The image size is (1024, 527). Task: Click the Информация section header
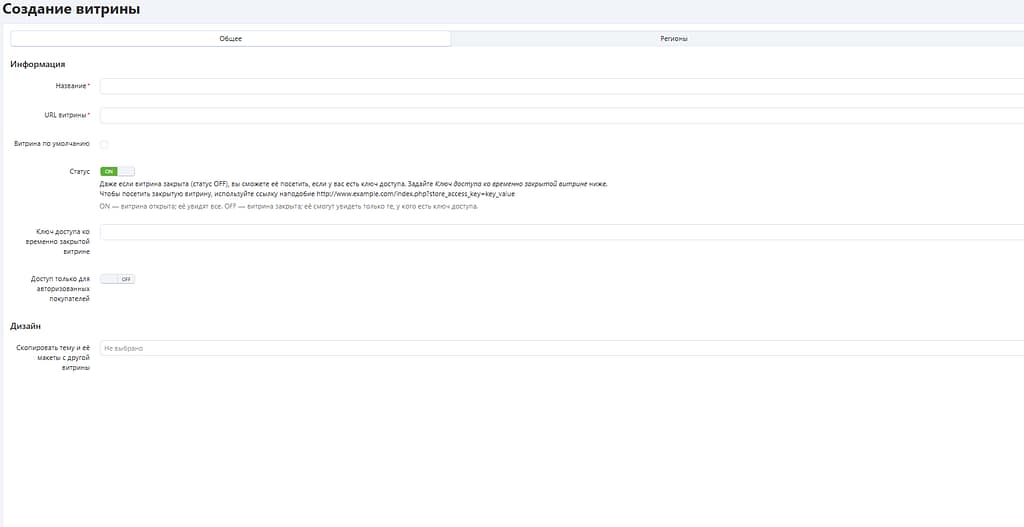click(x=37, y=65)
